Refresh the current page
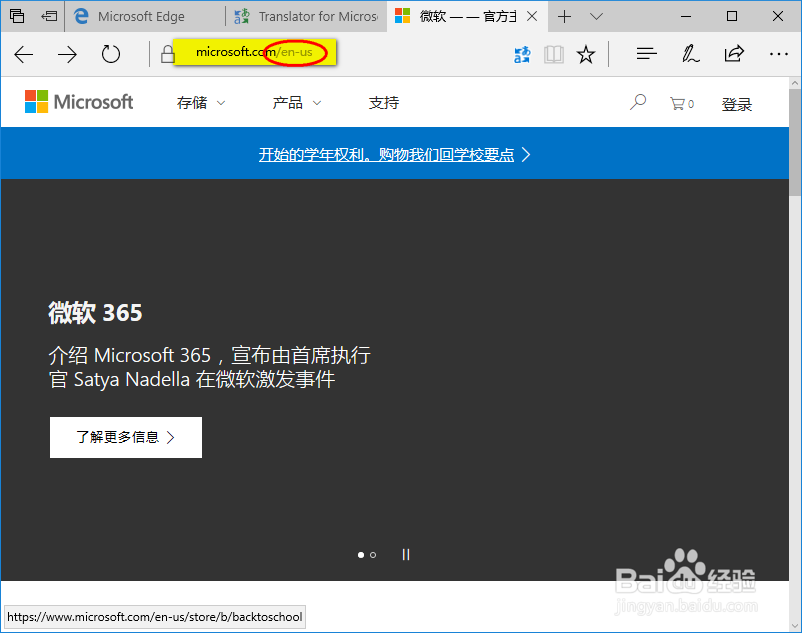Screen dimensions: 802x633 (110, 54)
